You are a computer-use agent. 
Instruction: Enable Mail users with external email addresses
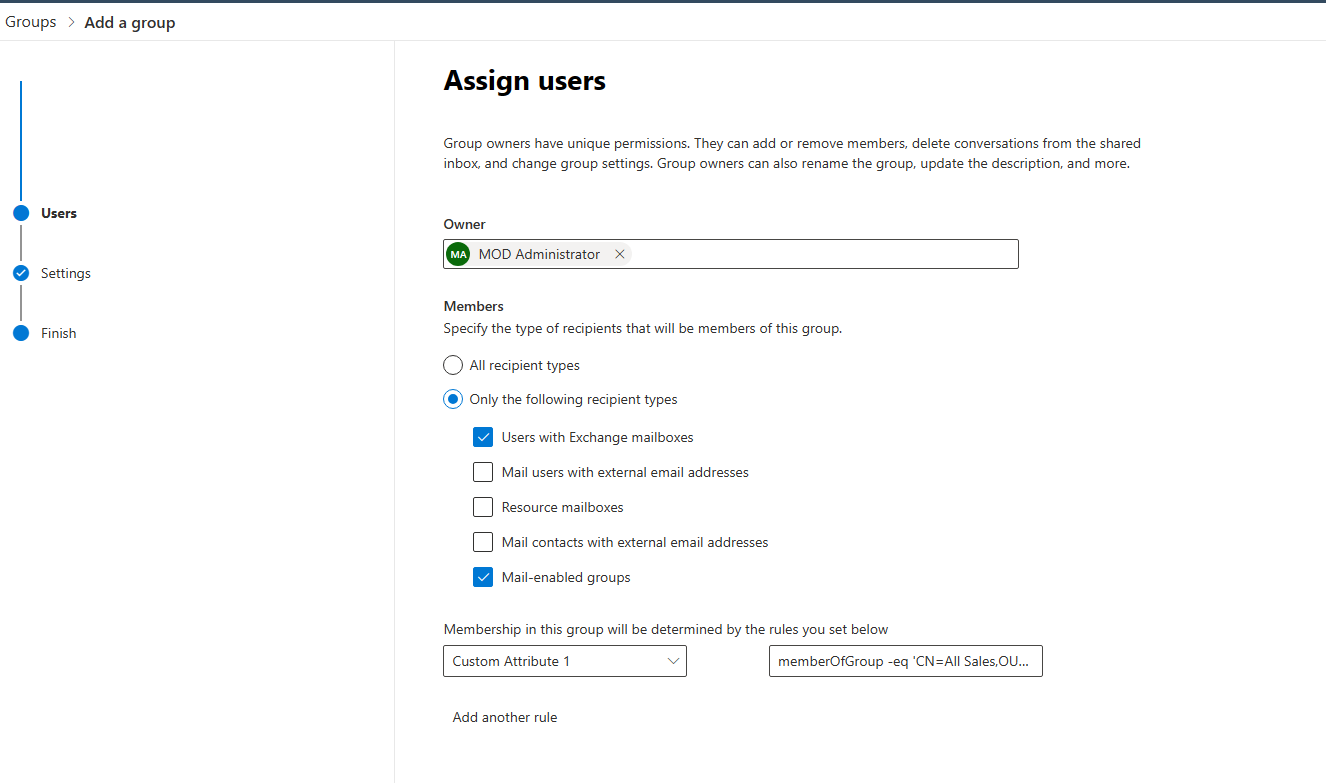click(x=483, y=472)
